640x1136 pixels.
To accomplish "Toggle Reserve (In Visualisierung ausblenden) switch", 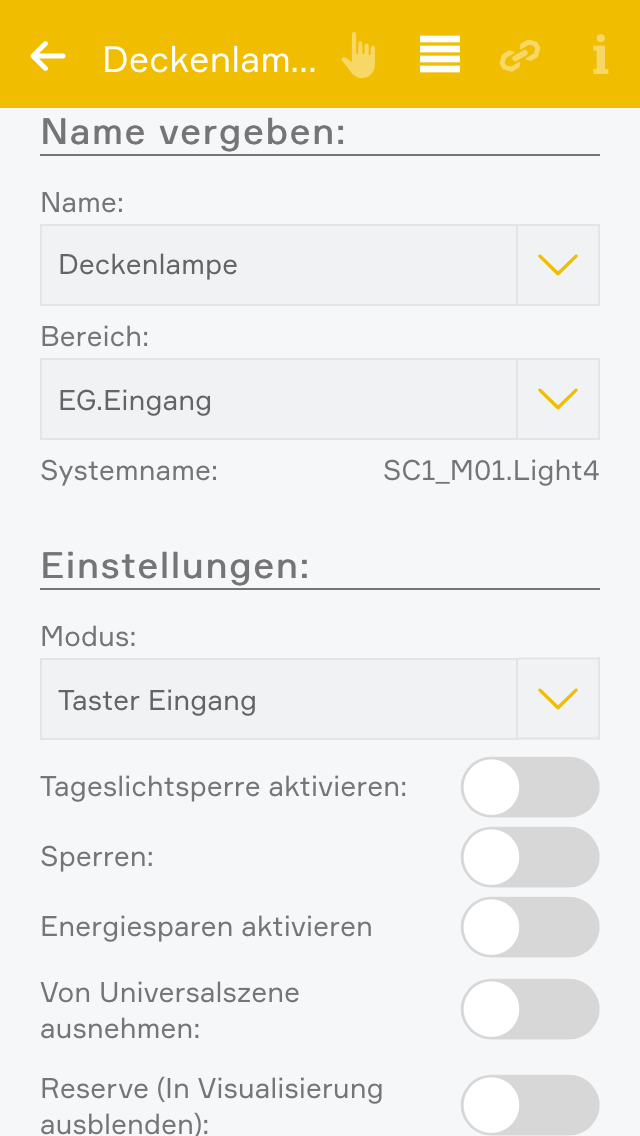I will coord(530,1105).
